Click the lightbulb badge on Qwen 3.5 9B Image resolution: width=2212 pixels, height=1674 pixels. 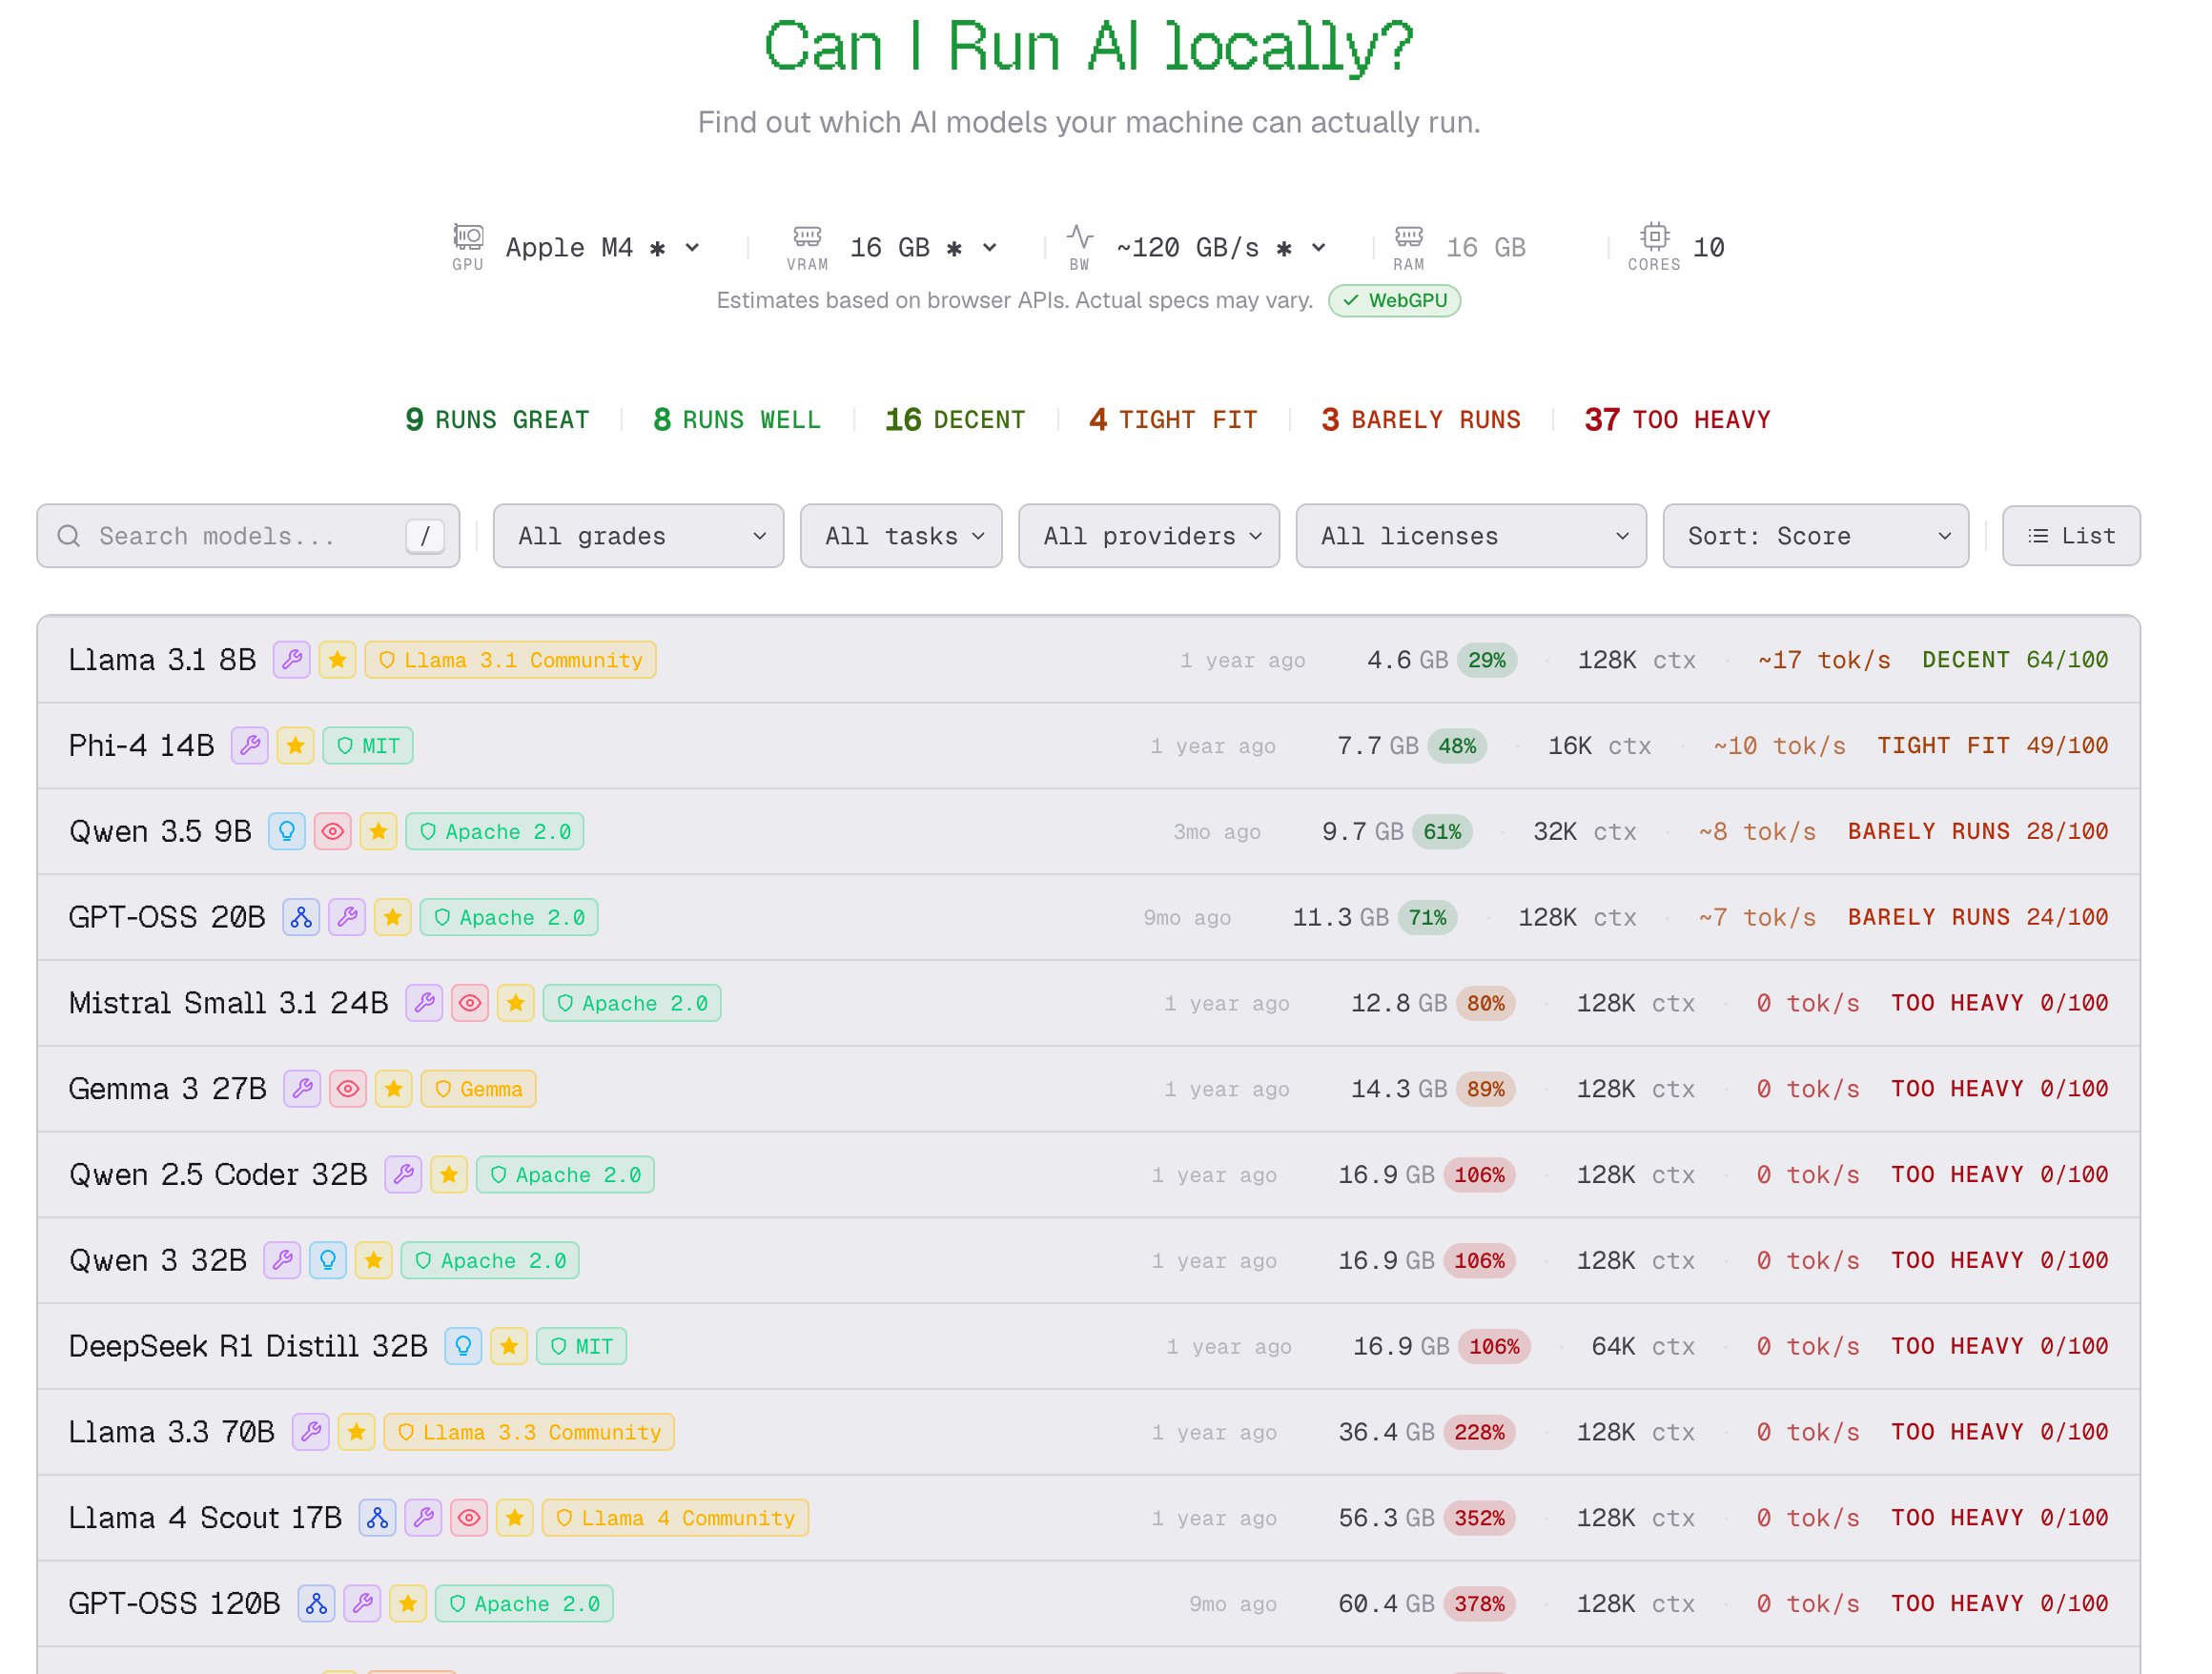(x=287, y=832)
